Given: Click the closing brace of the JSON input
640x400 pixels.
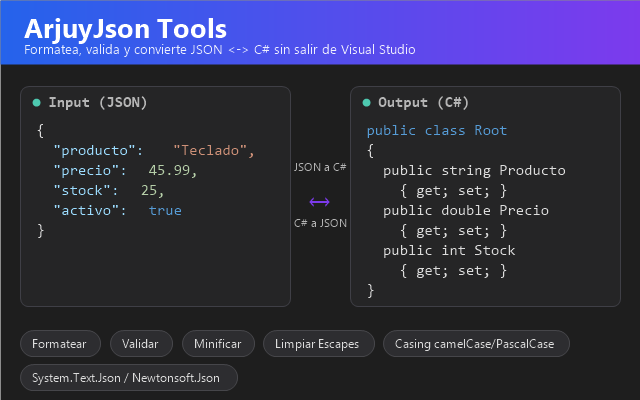Looking at the screenshot, I should point(40,231).
